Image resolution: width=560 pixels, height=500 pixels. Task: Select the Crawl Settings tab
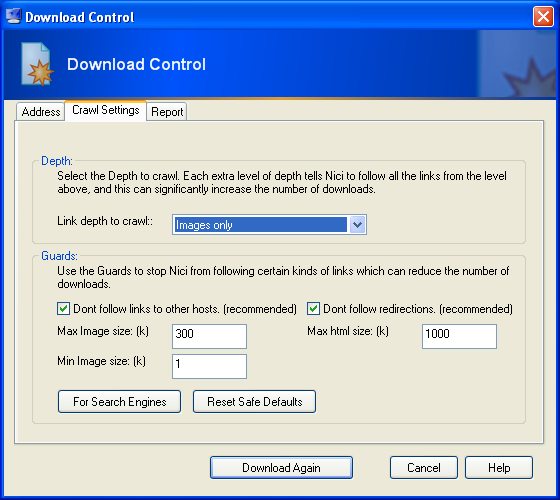tap(105, 110)
